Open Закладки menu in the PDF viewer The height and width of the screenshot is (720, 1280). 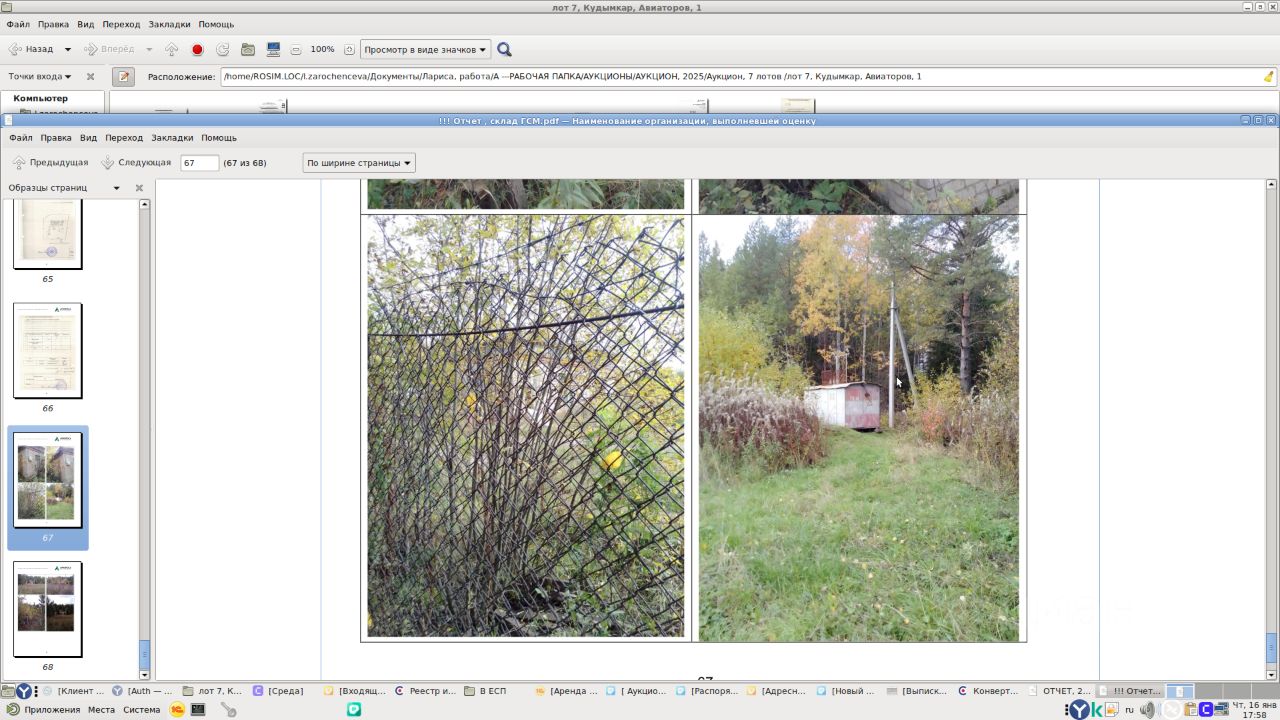[172, 138]
